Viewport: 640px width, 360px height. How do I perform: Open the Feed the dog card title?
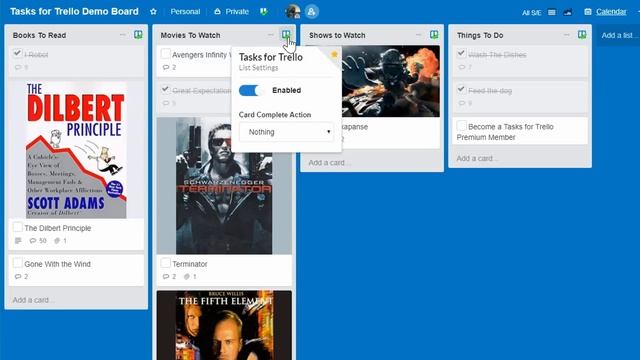coord(490,91)
